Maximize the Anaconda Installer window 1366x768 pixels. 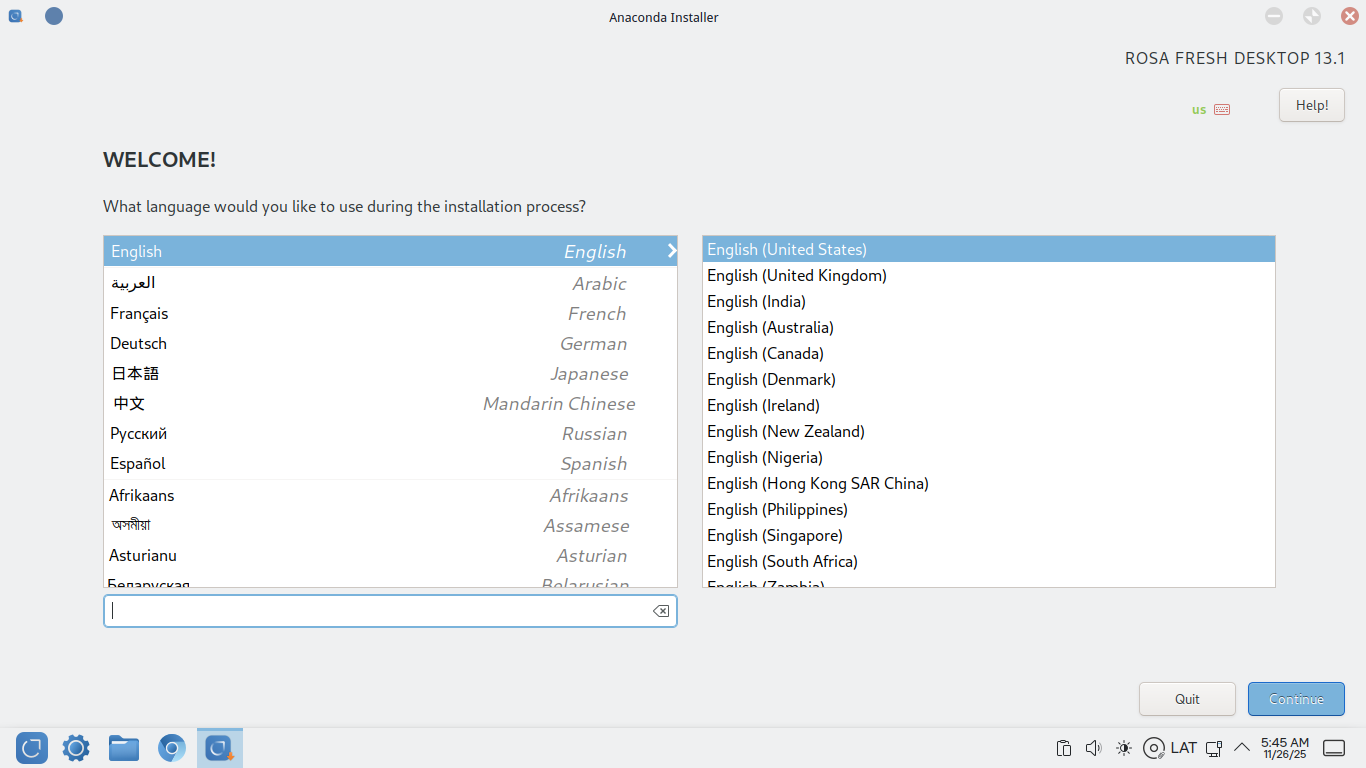point(1312,16)
